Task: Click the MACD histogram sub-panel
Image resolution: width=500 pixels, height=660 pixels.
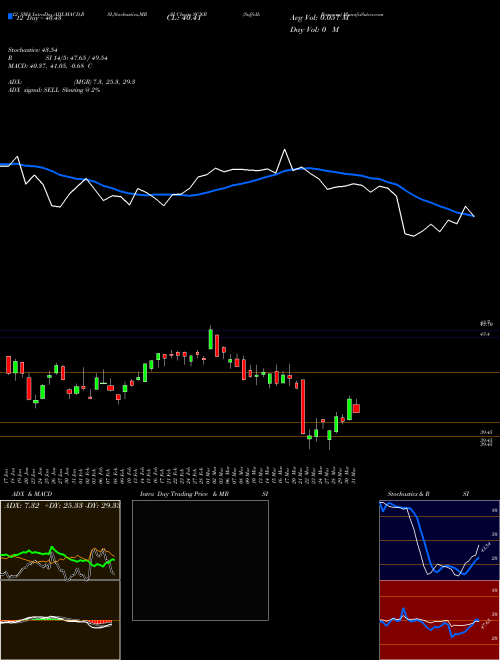Action: (x=60, y=620)
